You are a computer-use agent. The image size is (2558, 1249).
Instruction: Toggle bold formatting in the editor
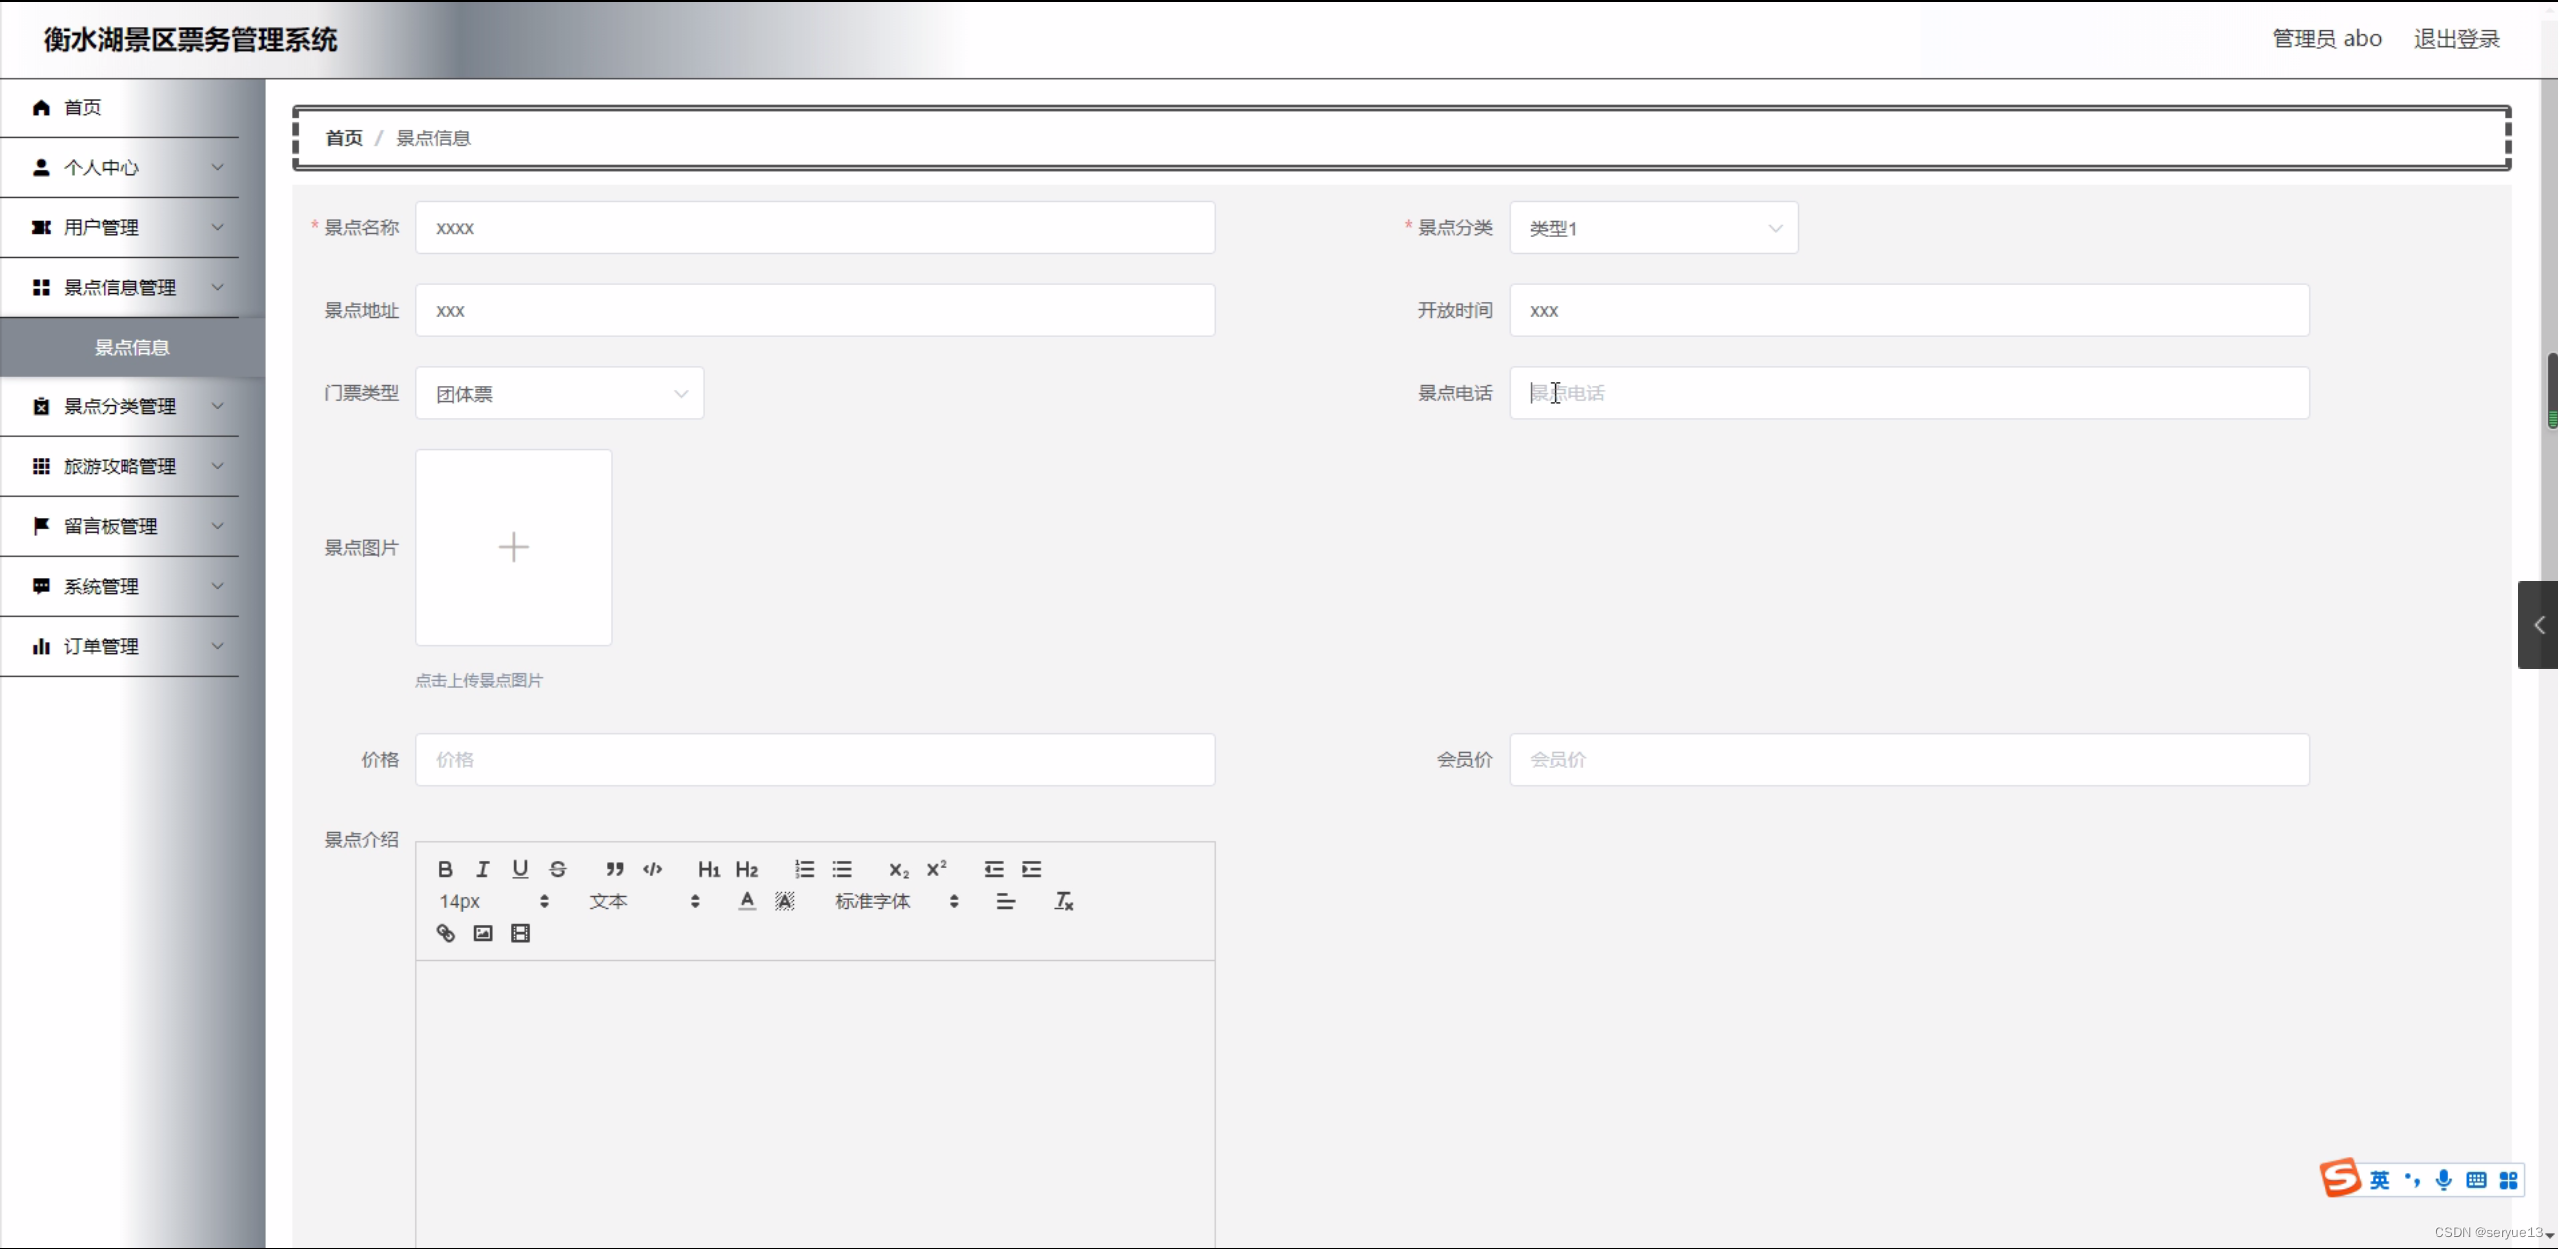[445, 869]
